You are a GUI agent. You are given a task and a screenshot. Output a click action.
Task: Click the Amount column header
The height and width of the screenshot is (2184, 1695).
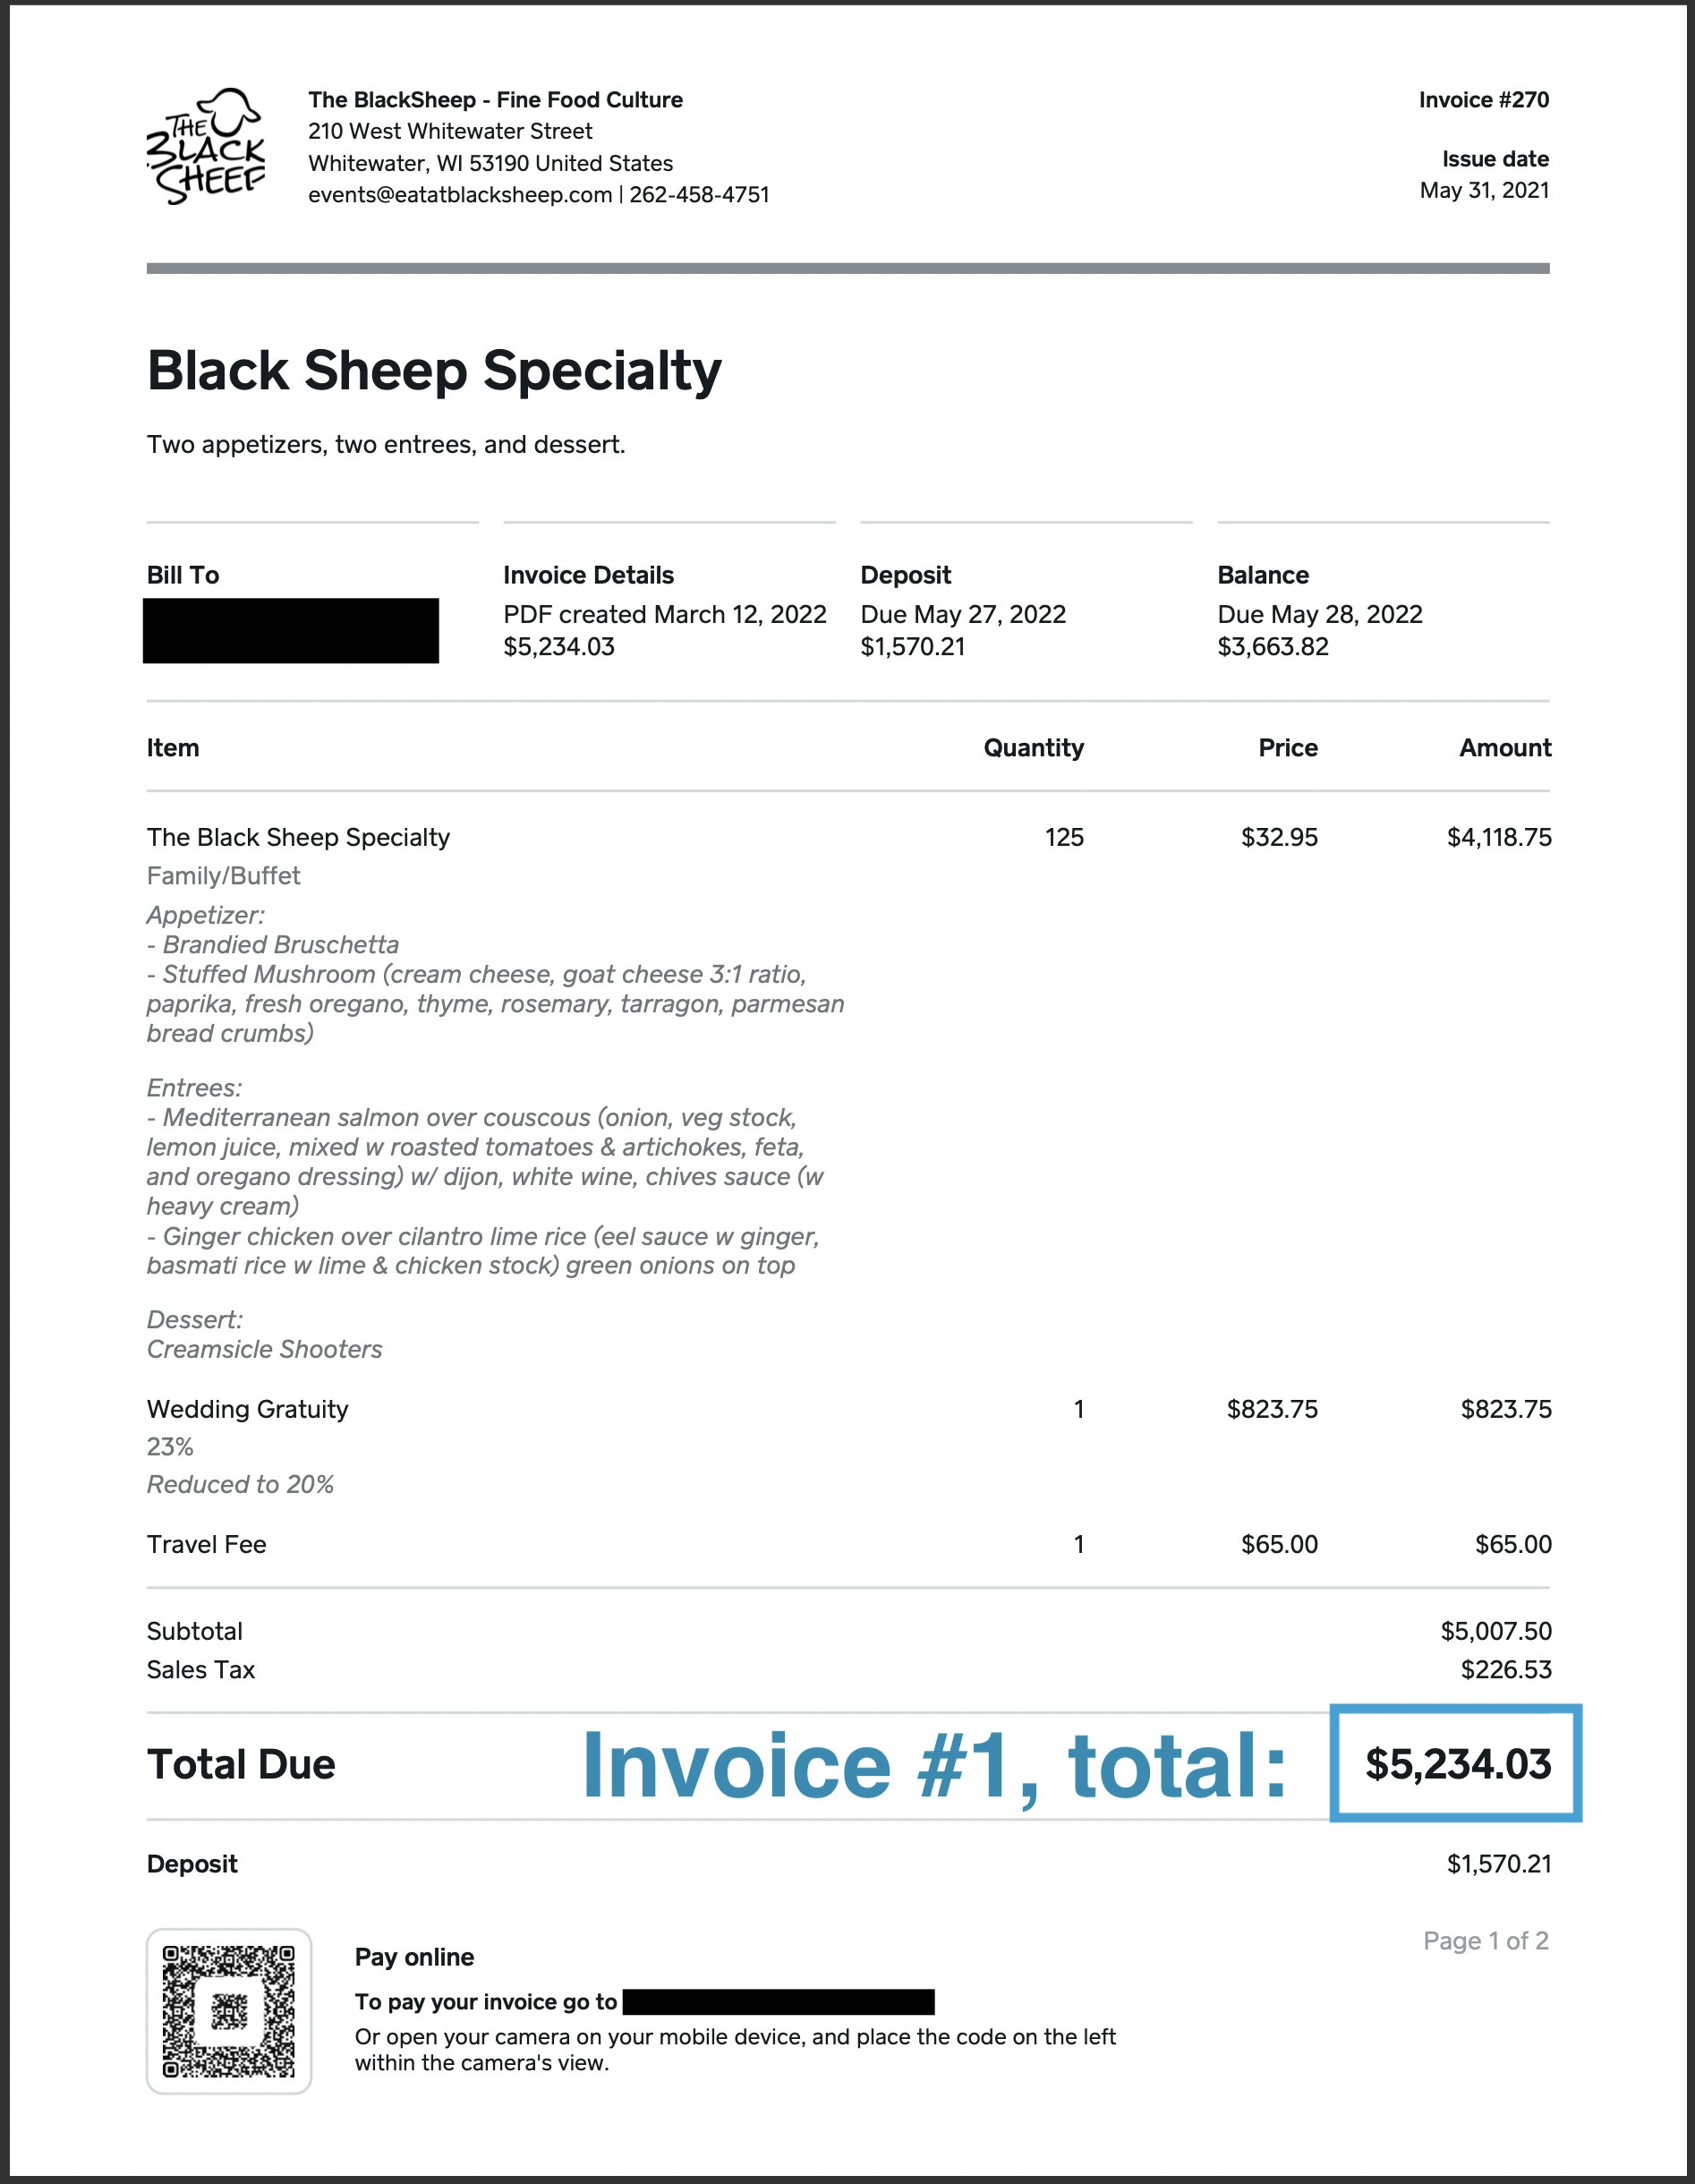click(1504, 748)
